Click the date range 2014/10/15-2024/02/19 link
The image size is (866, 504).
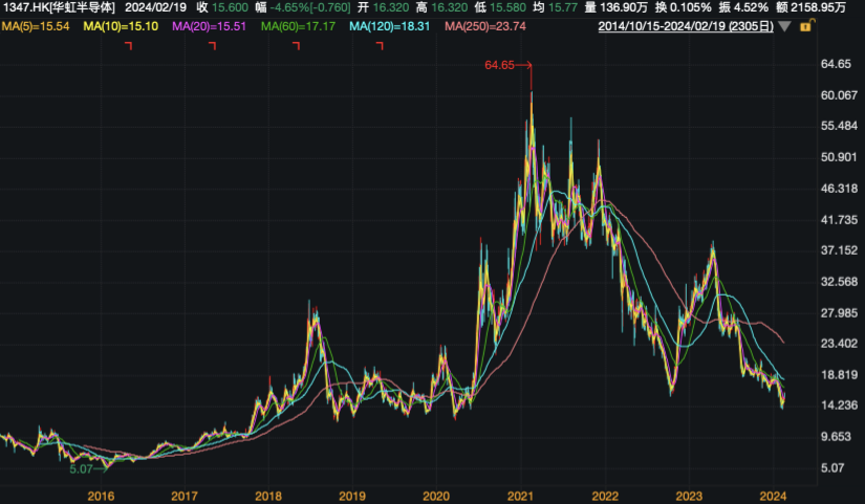click(x=685, y=26)
